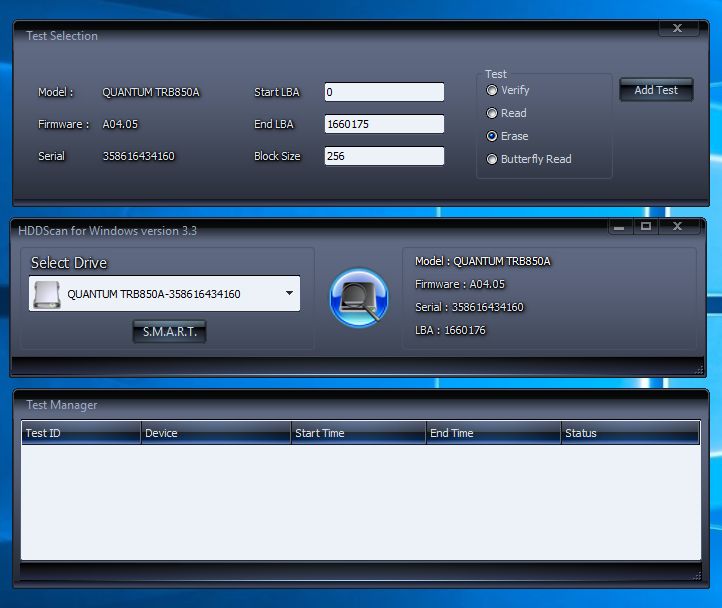Click the HDDScan window resize grip
Screen dimensions: 722x608
pyautogui.click(x=699, y=369)
